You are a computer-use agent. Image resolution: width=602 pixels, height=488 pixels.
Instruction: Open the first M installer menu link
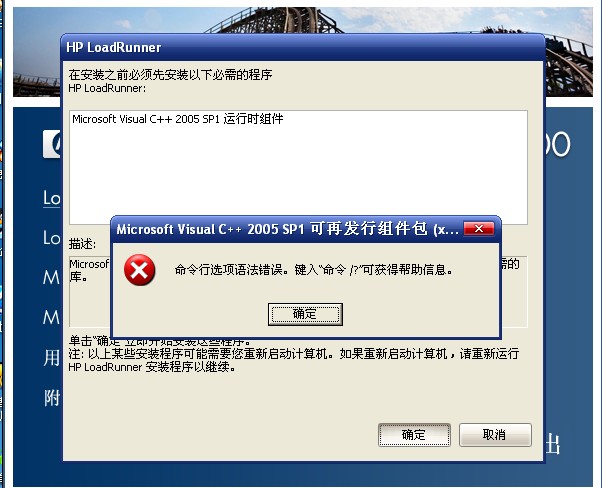51,277
